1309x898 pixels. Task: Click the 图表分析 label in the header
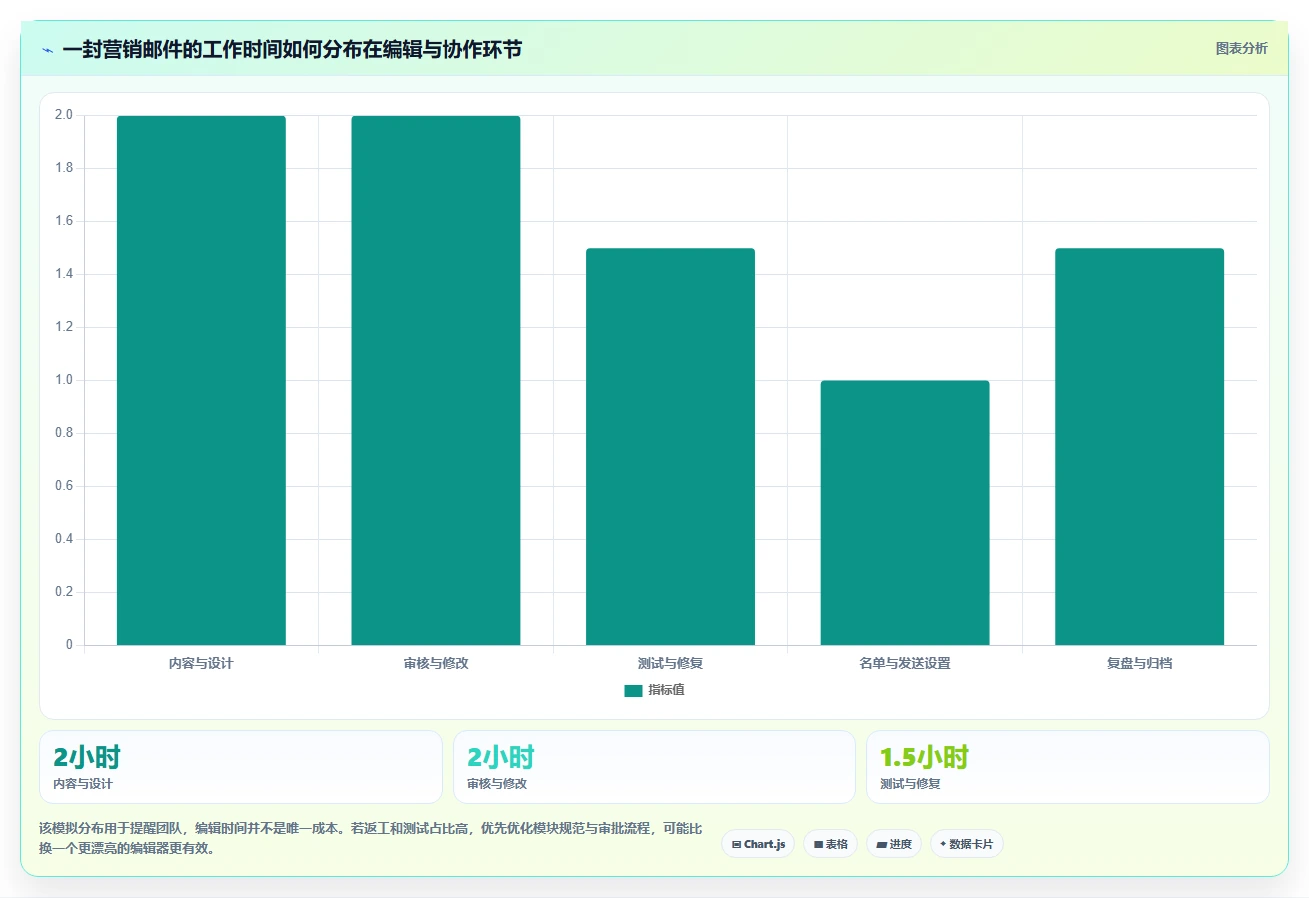point(1241,48)
